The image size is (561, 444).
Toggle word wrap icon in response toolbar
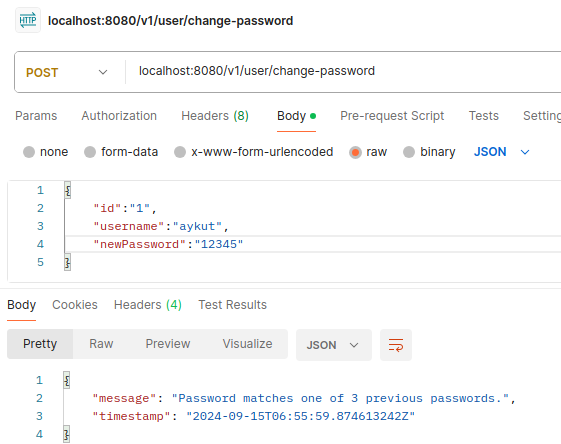[x=396, y=345]
